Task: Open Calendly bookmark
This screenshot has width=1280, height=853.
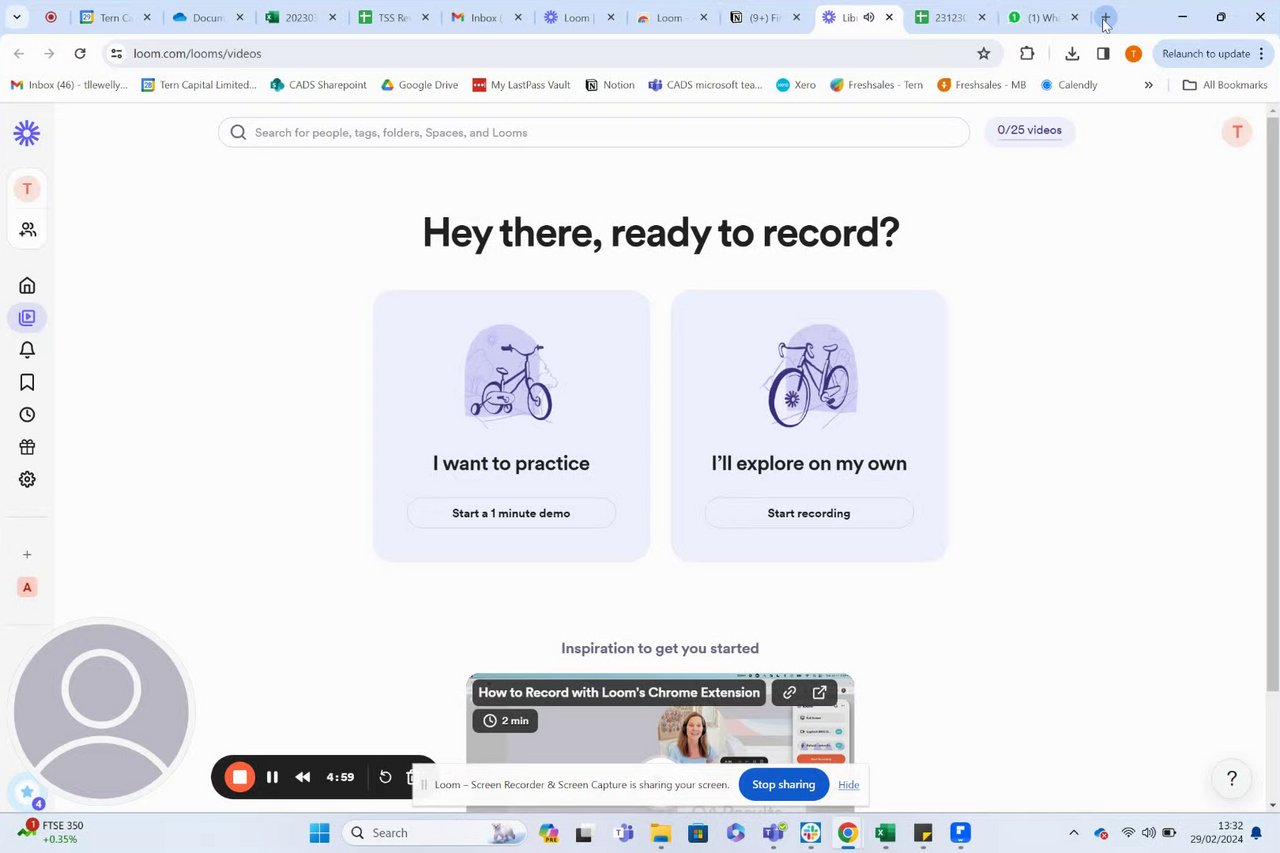Action: click(1069, 85)
